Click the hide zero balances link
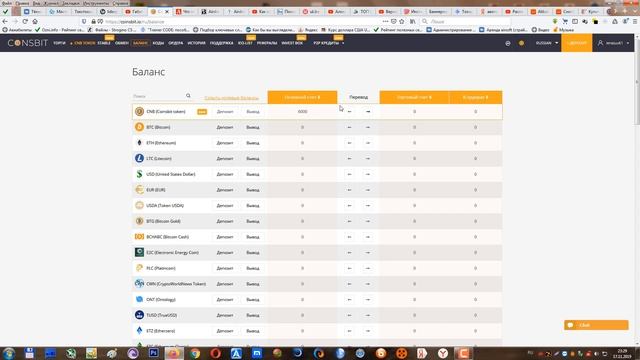The width and height of the screenshot is (640, 360). click(x=231, y=98)
